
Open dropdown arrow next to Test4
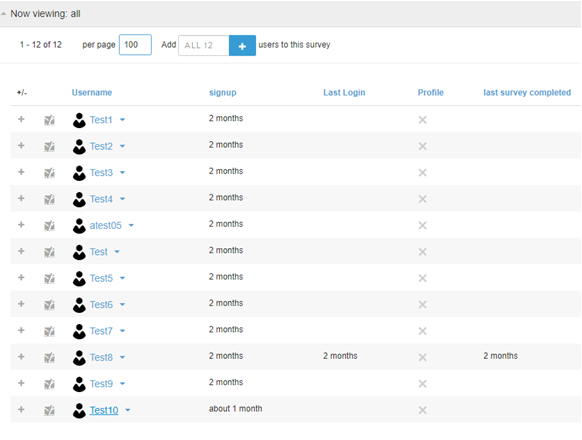pos(122,199)
